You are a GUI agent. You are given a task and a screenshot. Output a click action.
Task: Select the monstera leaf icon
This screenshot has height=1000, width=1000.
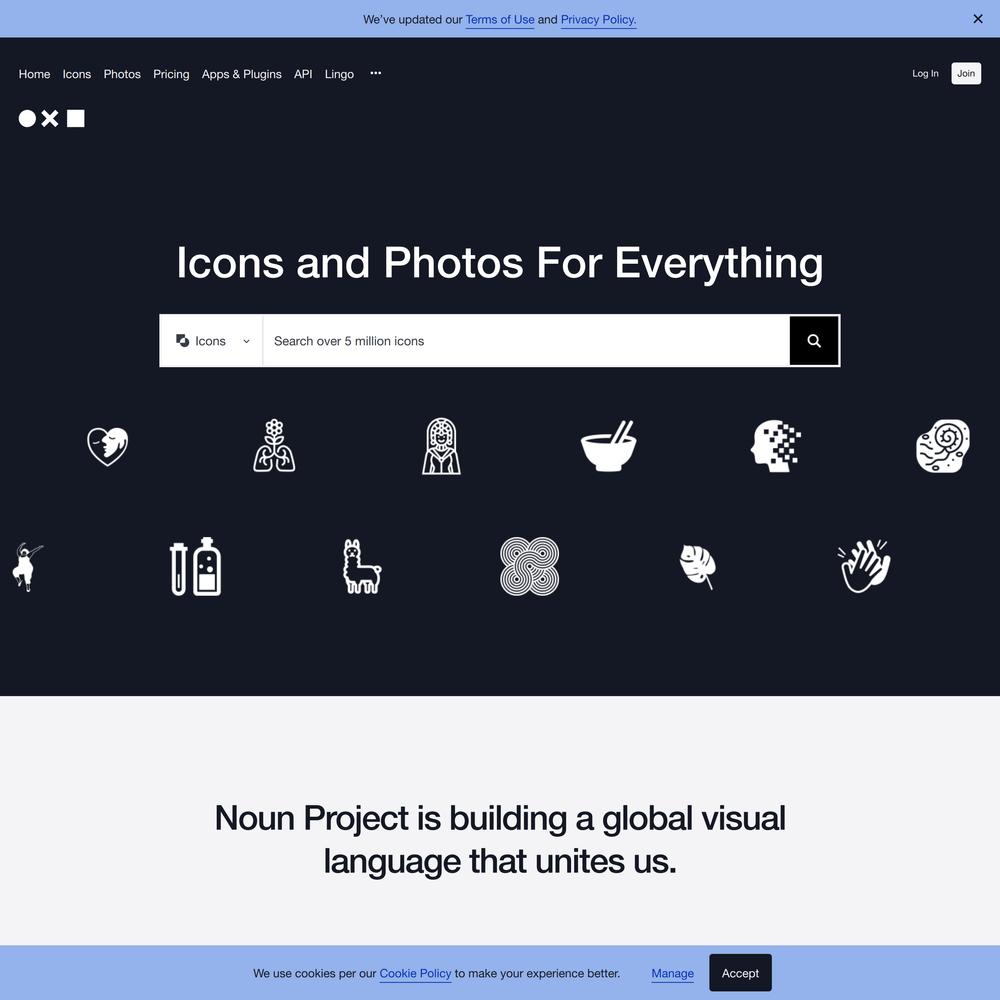[697, 567]
